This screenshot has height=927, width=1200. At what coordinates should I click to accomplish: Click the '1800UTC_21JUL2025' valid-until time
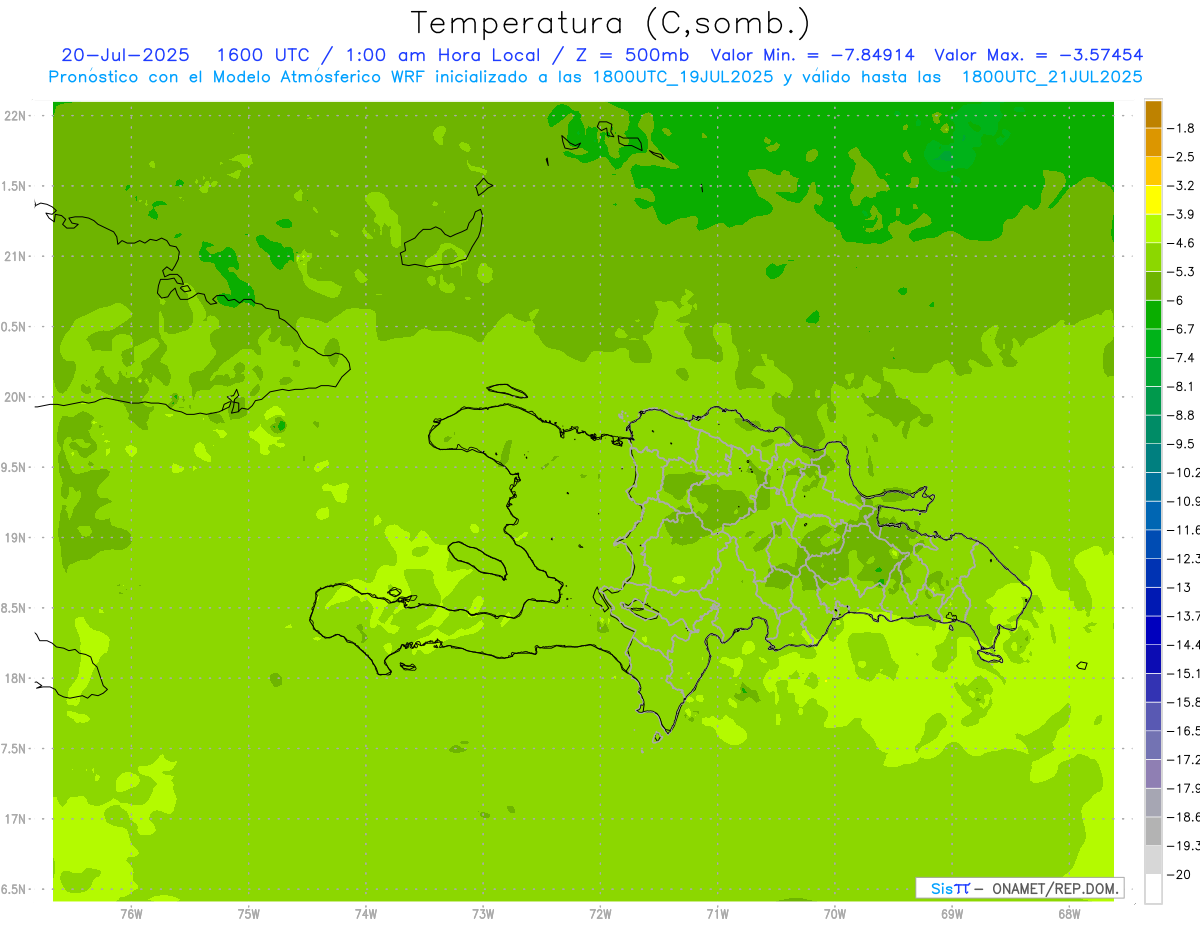1053,77
